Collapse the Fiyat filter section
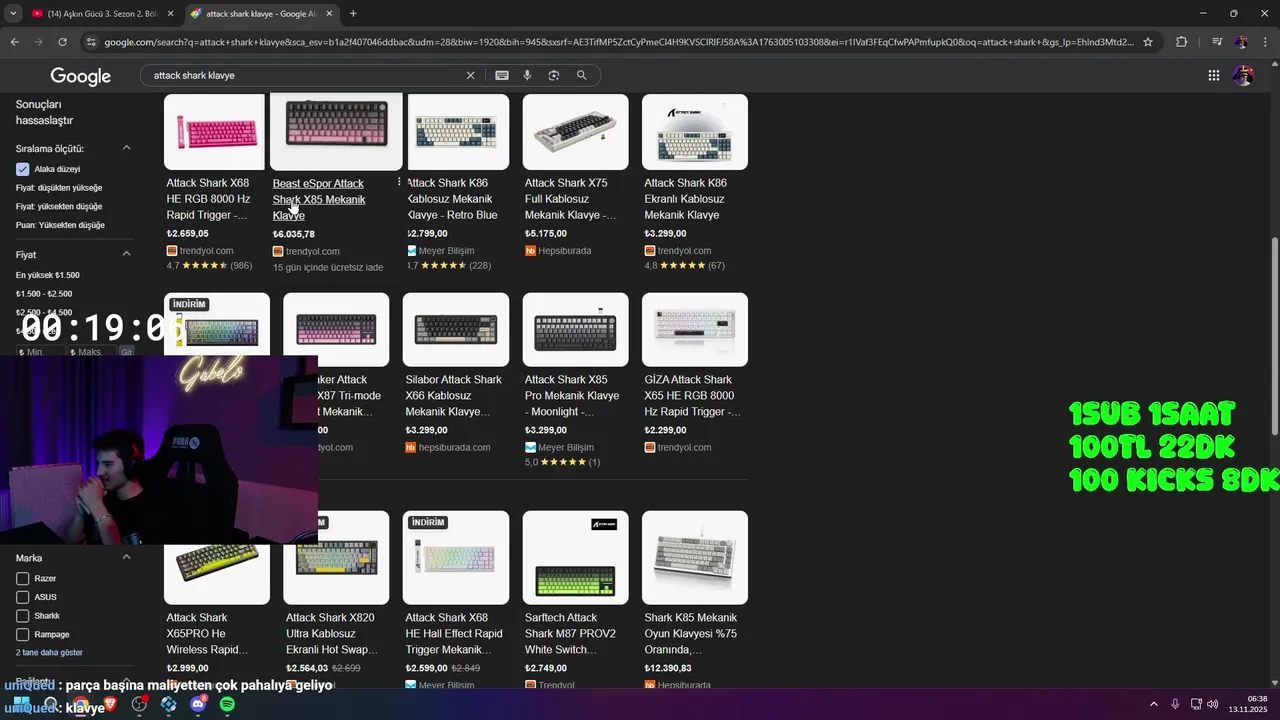Screen dimensions: 1280x720 126,254
